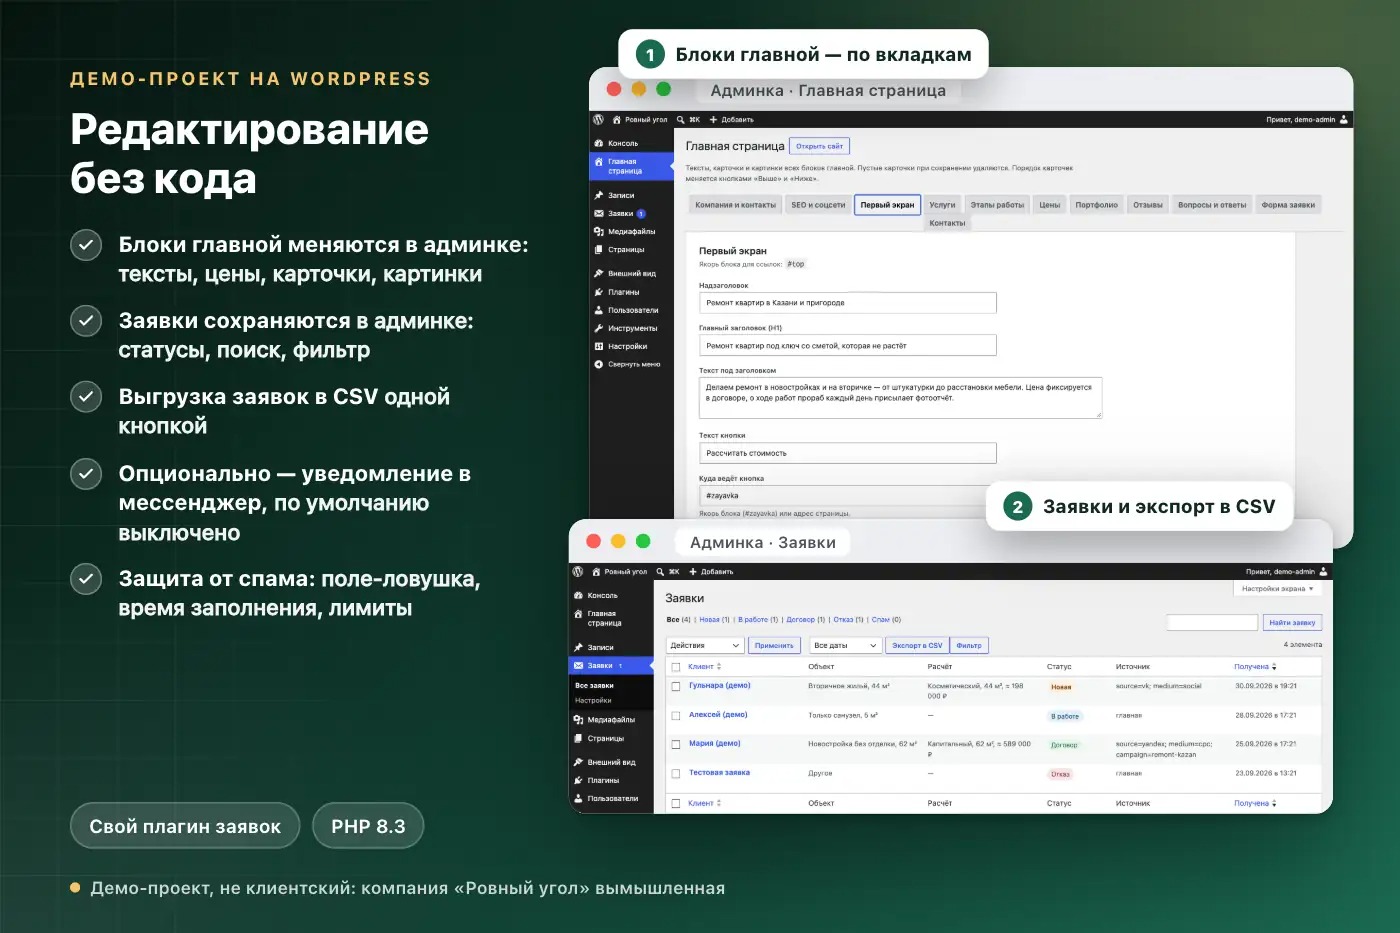Viewport: 1400px width, 933px height.
Task: Click the Свернуть меню collapse icon
Action: [x=598, y=364]
